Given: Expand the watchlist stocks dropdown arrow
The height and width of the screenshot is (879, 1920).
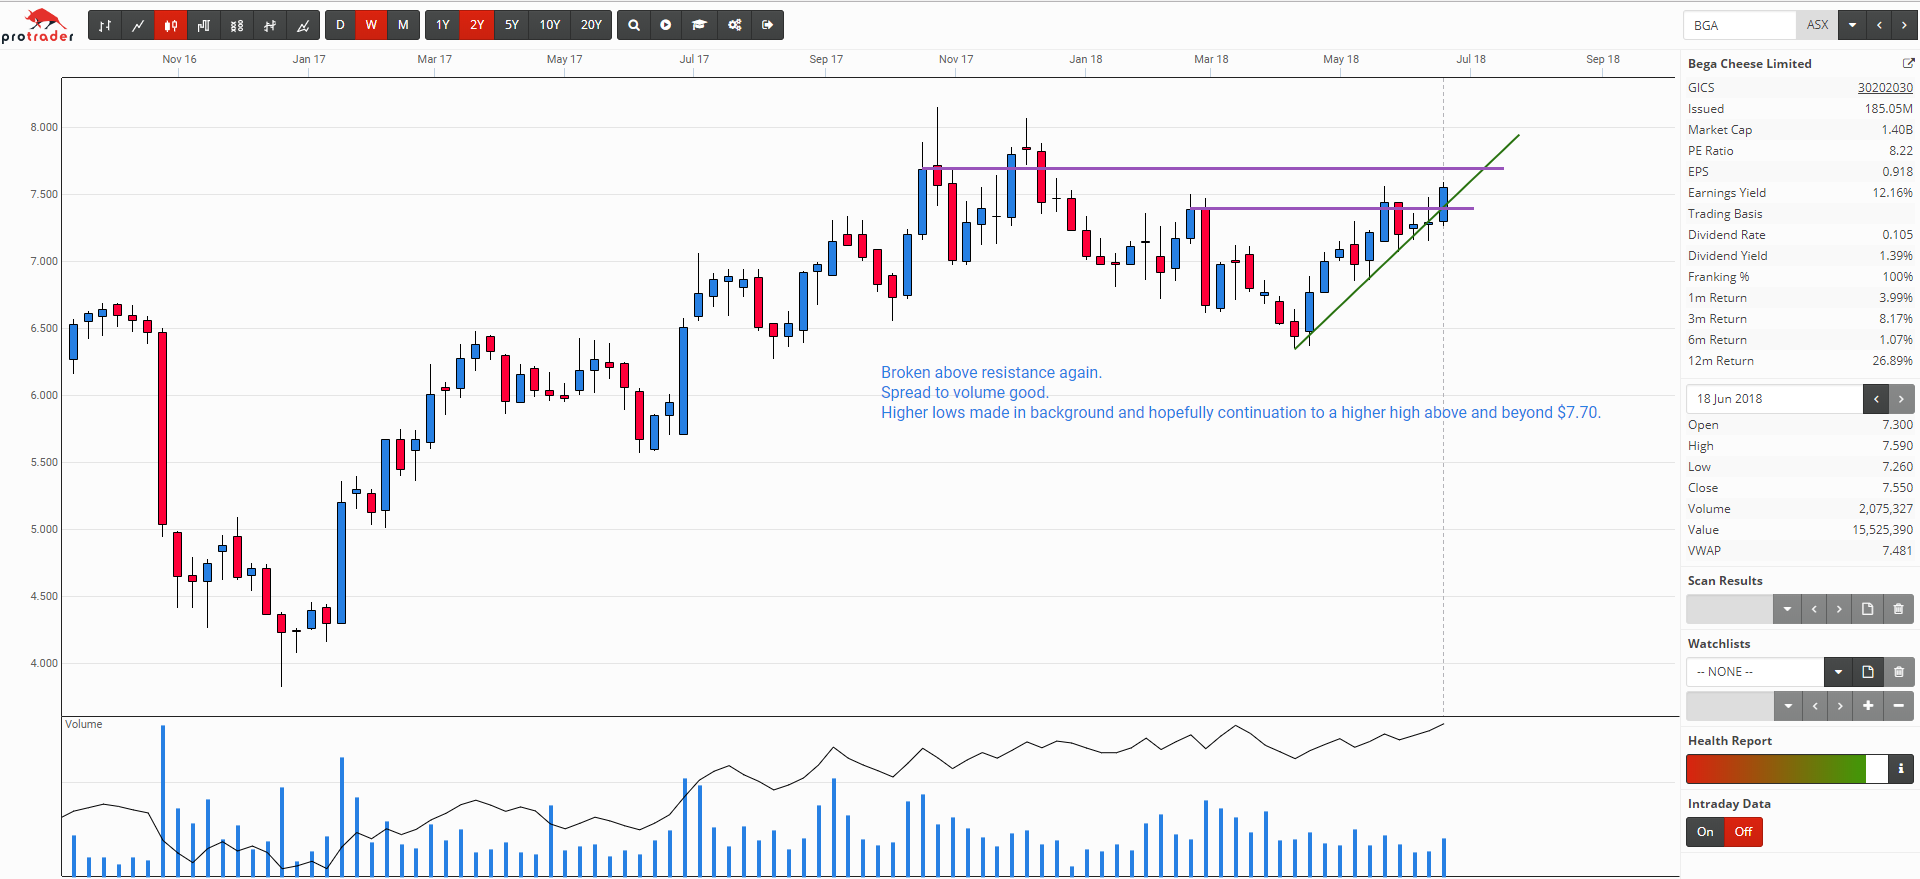Looking at the screenshot, I should (1788, 706).
